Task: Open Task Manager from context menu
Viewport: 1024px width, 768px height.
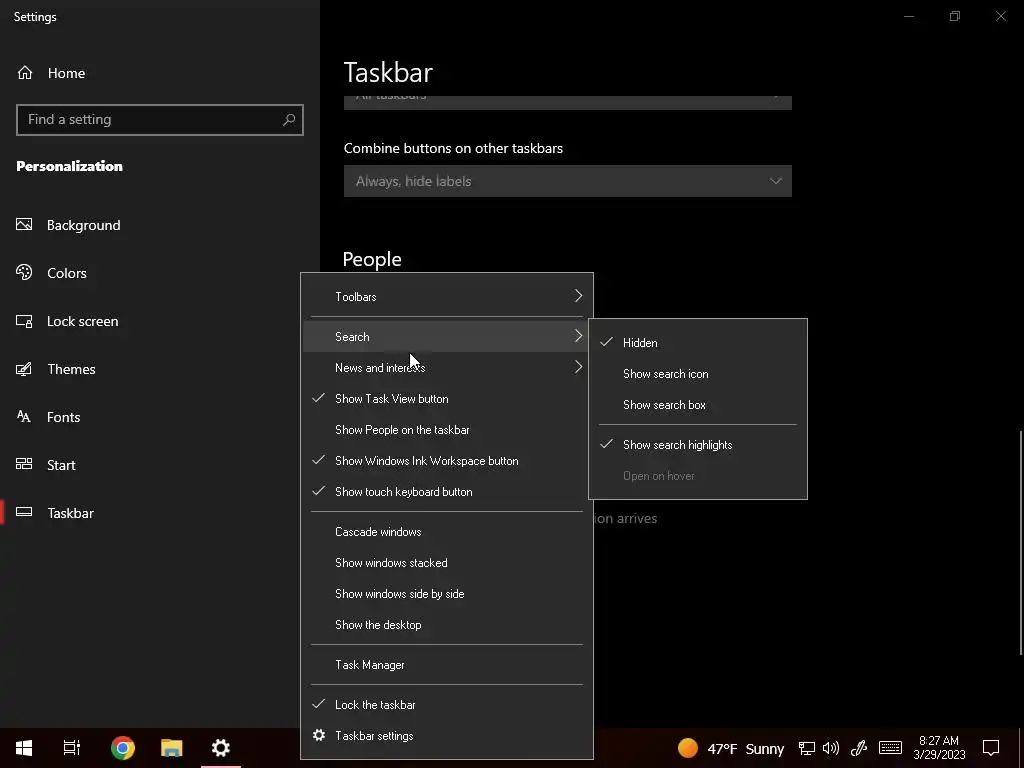Action: [447, 665]
